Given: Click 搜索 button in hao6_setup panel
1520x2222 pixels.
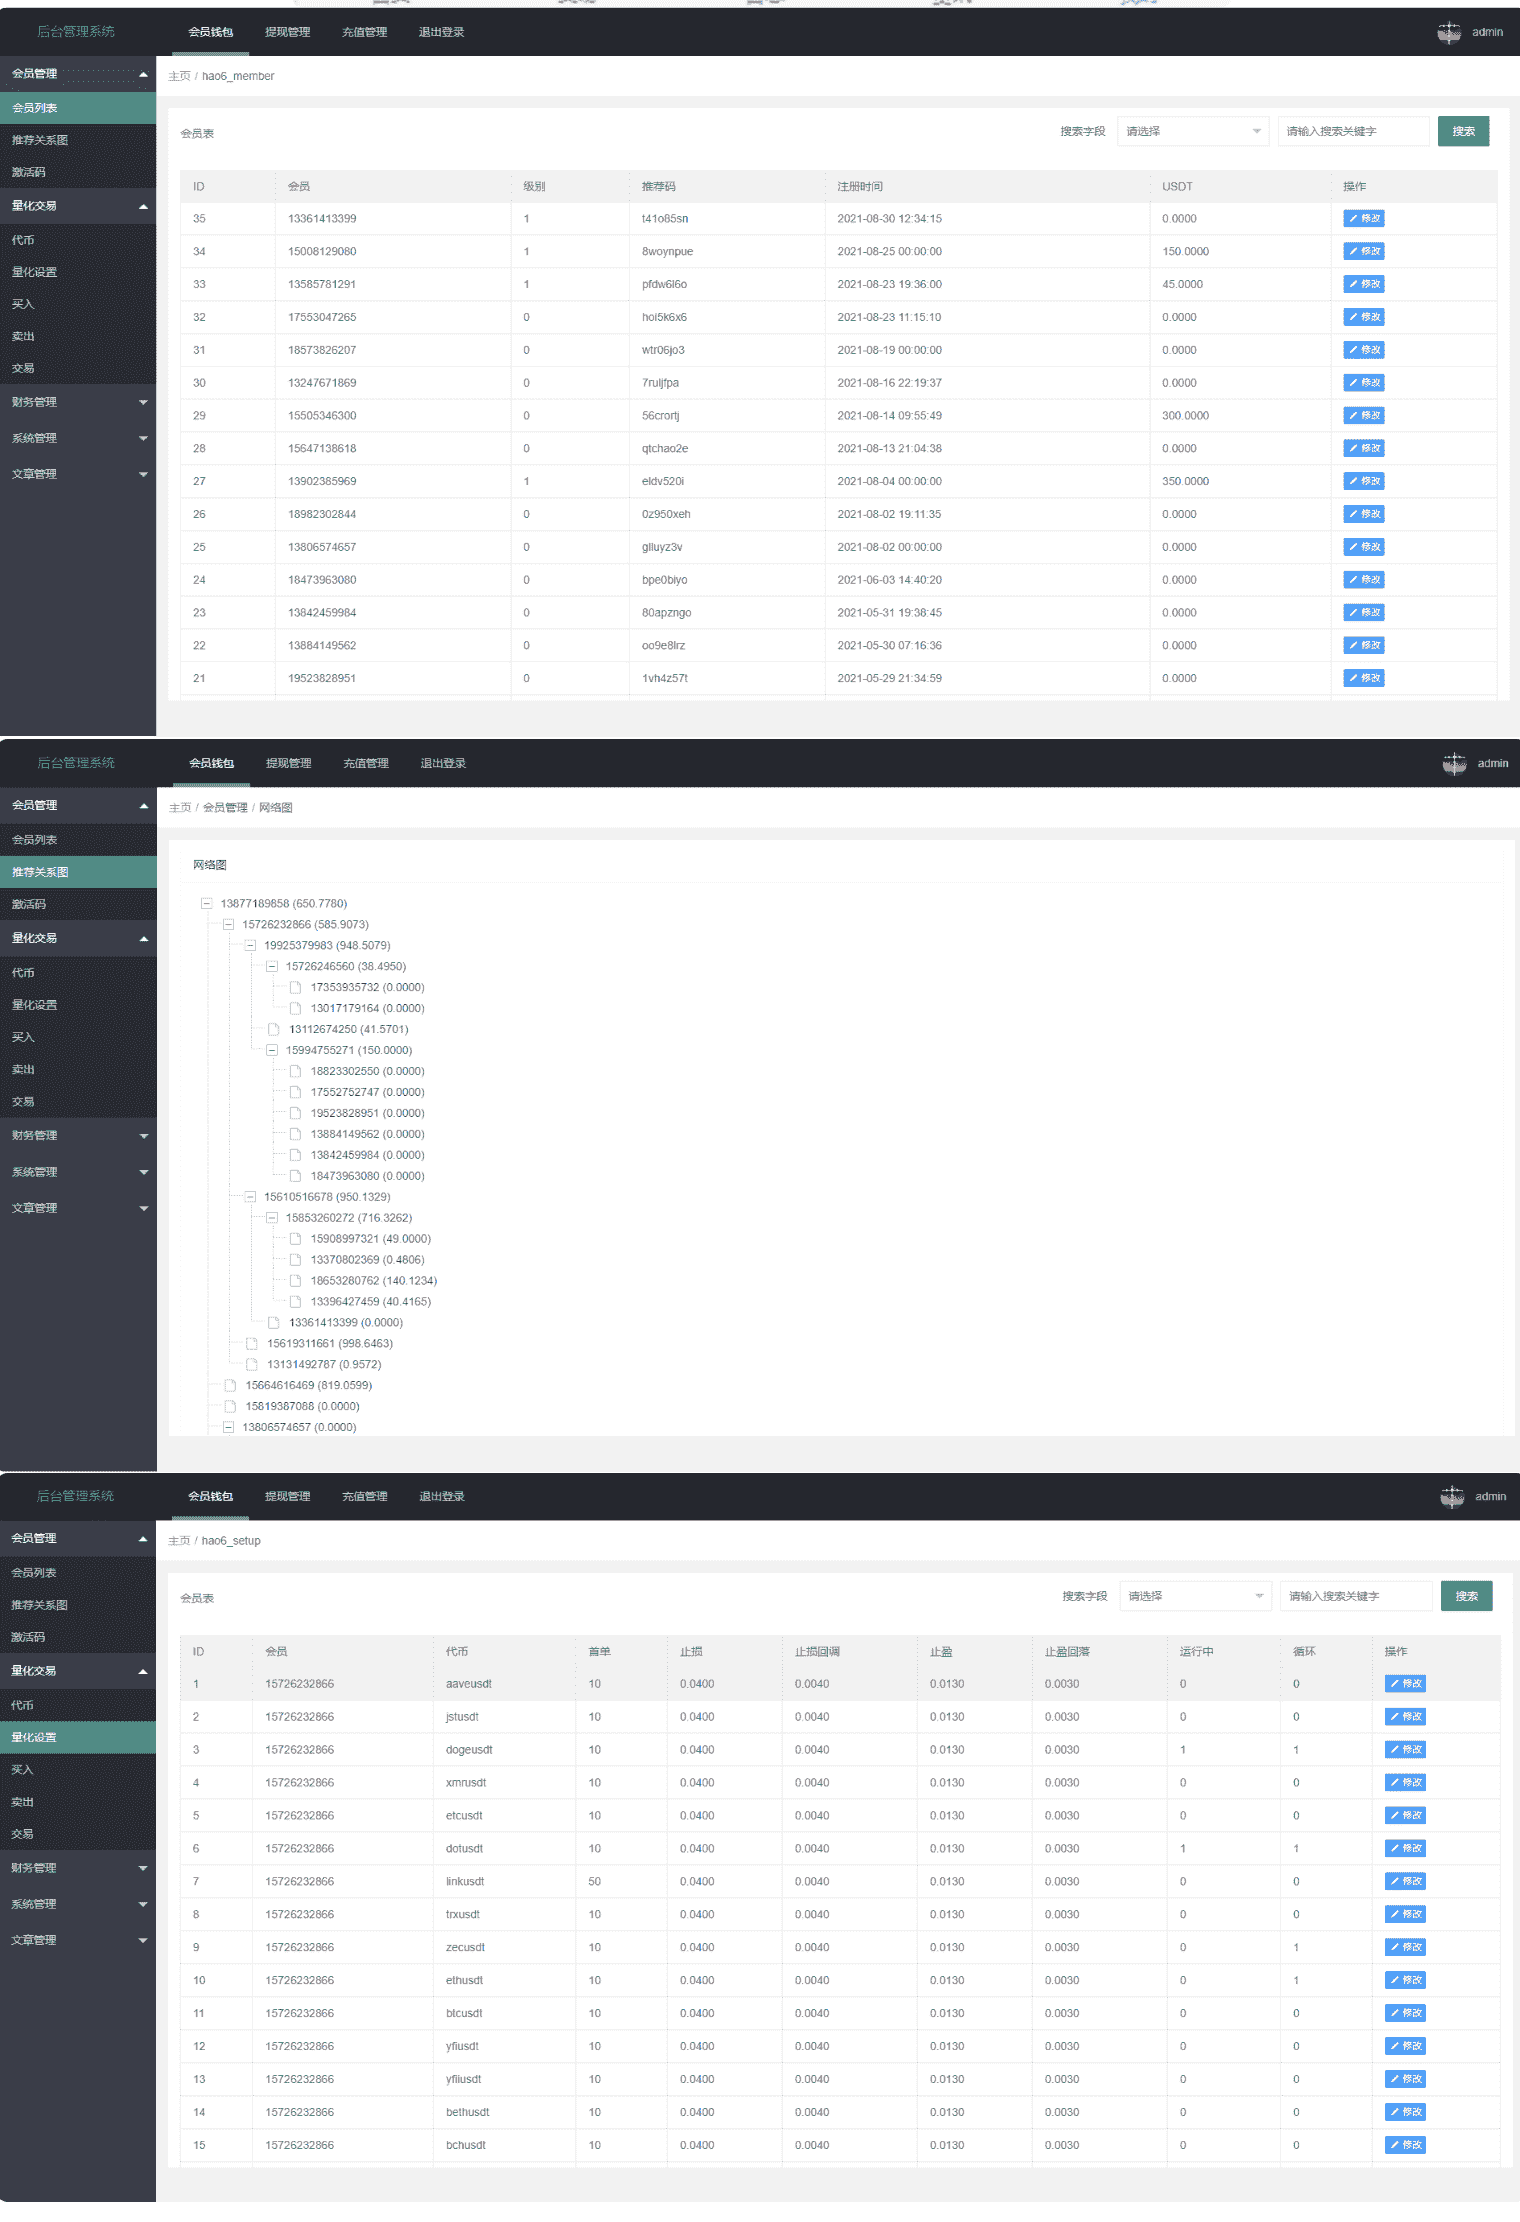Looking at the screenshot, I should coord(1467,1596).
